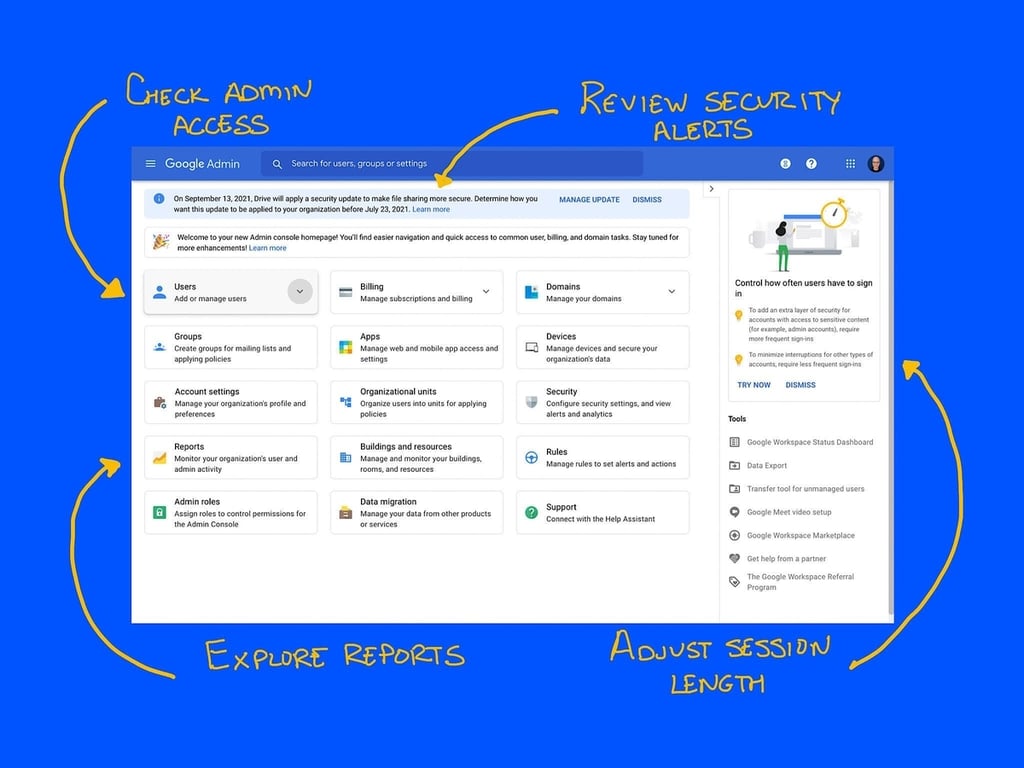This screenshot has width=1024, height=768.
Task: Dismiss the Drive security update banner
Action: click(x=647, y=200)
